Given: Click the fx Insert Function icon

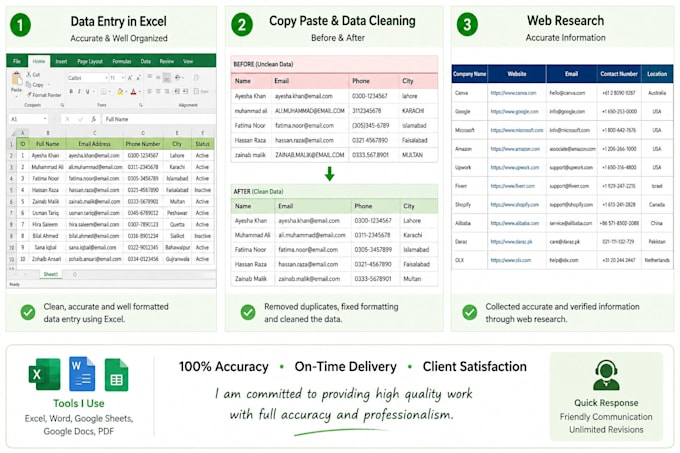Looking at the screenshot, I should [93, 119].
